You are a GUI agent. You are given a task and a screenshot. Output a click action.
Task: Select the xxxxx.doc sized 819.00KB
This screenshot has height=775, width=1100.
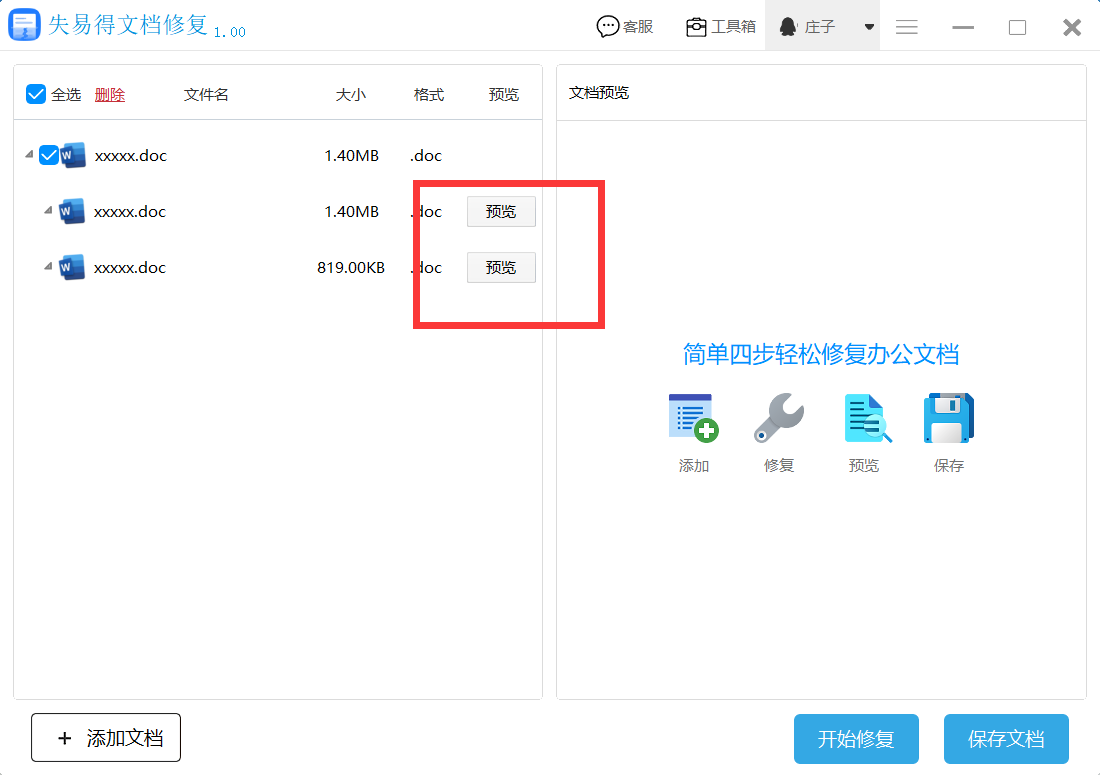(x=130, y=268)
